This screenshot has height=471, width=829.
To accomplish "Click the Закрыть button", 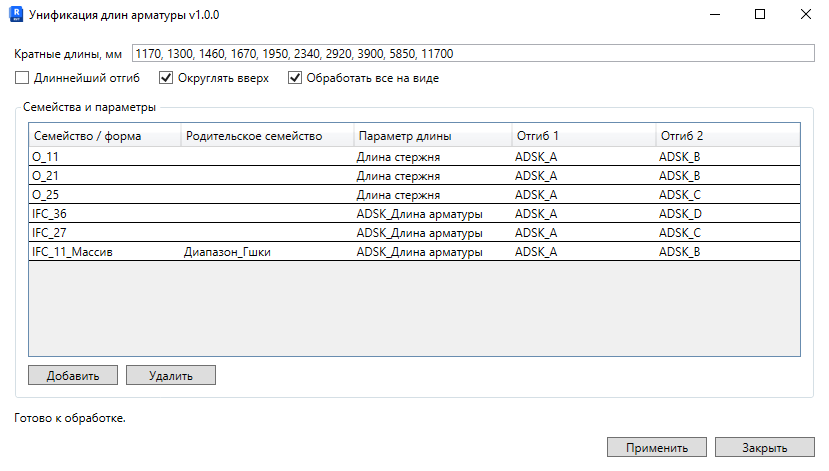I will click(x=764, y=447).
